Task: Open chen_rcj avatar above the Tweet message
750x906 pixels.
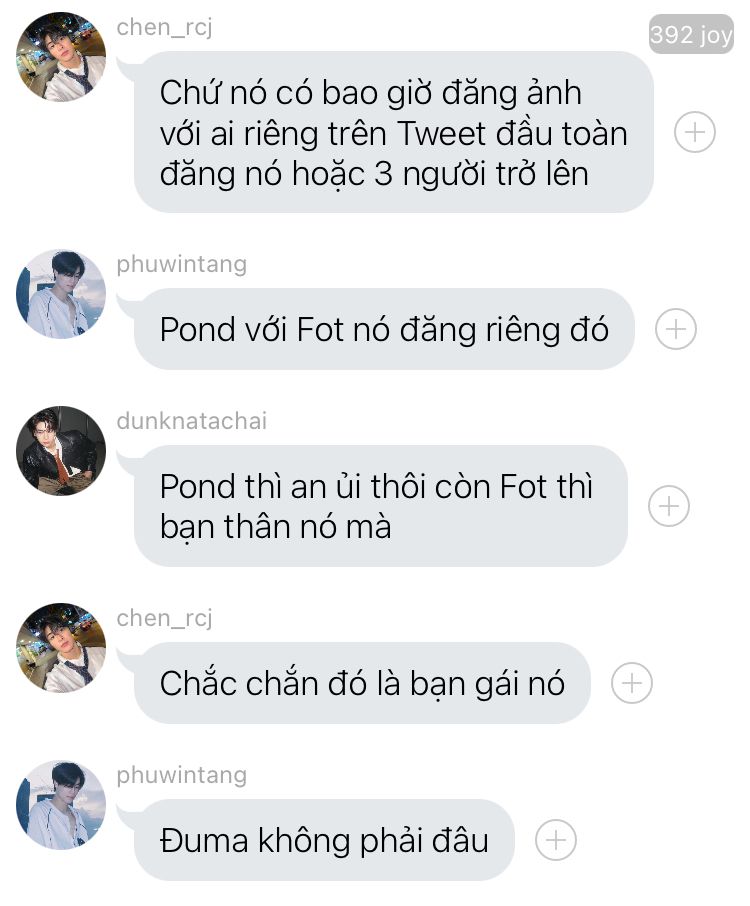Action: pos(61,57)
